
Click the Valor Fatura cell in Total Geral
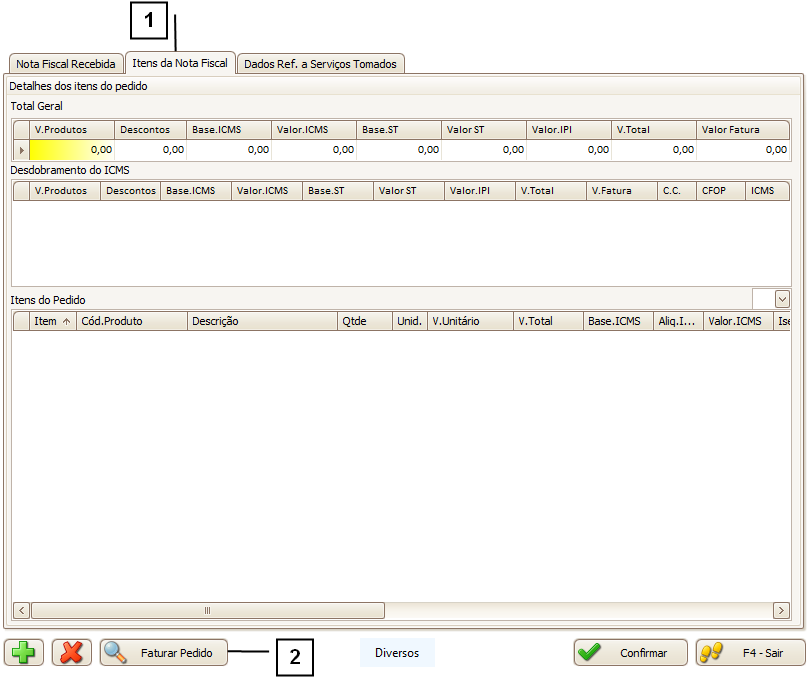tap(743, 150)
